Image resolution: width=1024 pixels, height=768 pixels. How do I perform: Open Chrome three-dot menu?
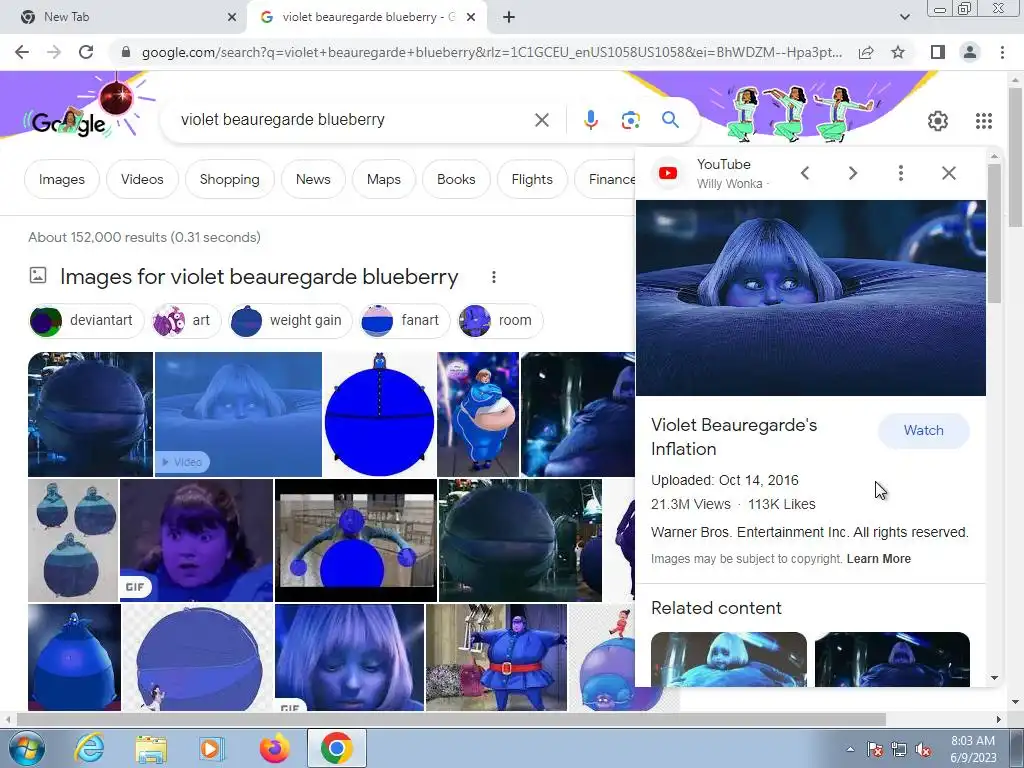pos(1002,52)
